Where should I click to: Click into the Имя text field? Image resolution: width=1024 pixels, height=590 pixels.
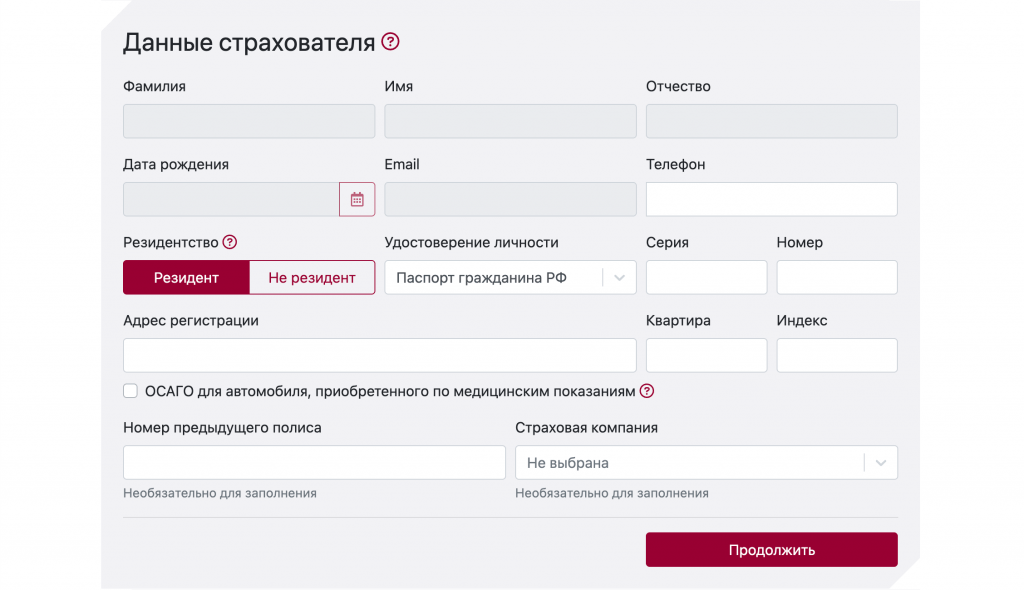pos(510,121)
